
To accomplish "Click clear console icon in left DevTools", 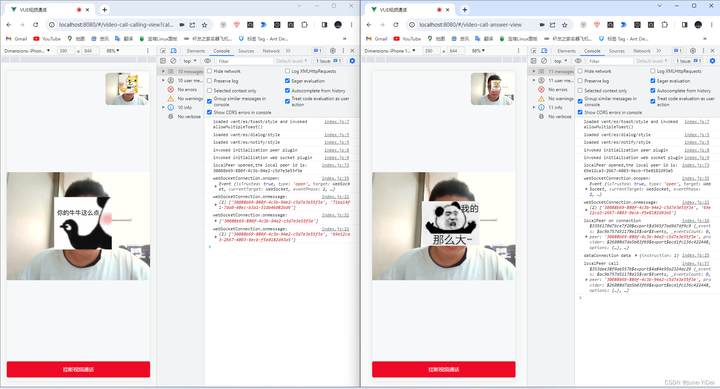I will tap(173, 61).
